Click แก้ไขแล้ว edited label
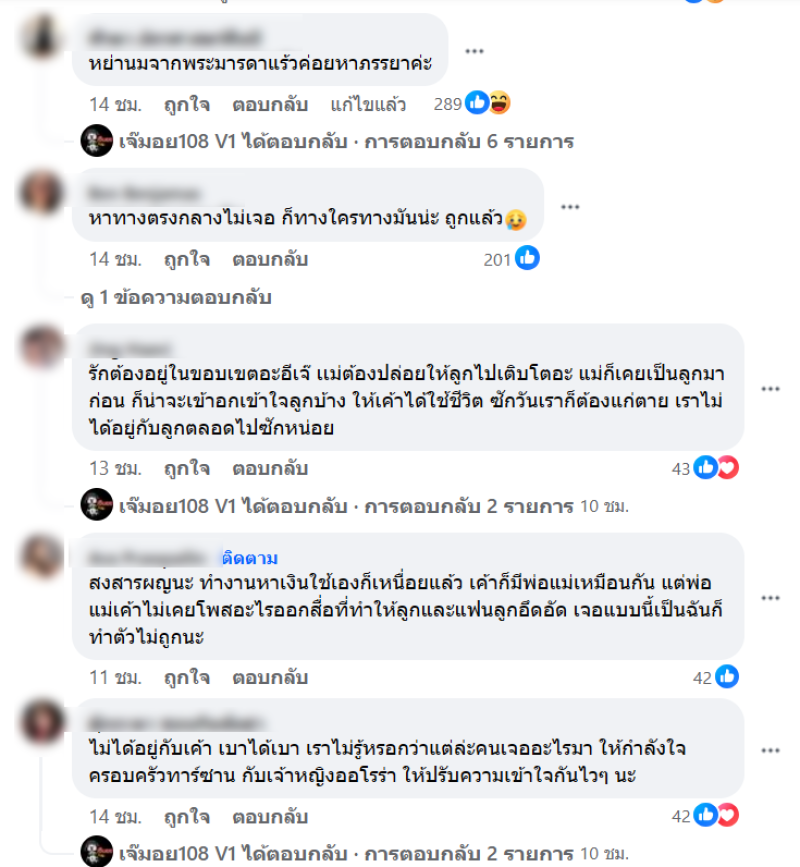The image size is (800, 867). 368,105
